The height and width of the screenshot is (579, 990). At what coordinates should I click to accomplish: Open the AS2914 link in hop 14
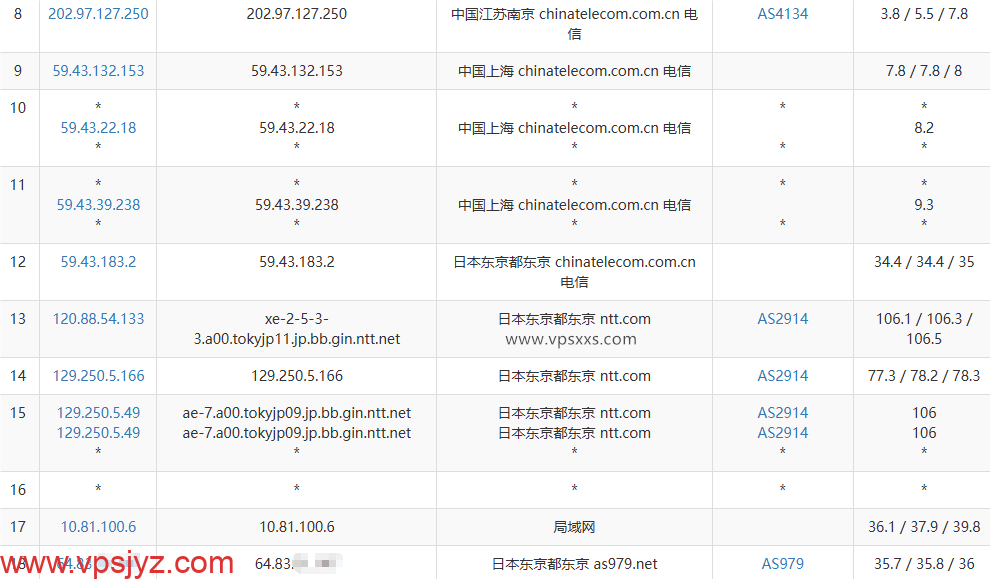pyautogui.click(x=783, y=376)
